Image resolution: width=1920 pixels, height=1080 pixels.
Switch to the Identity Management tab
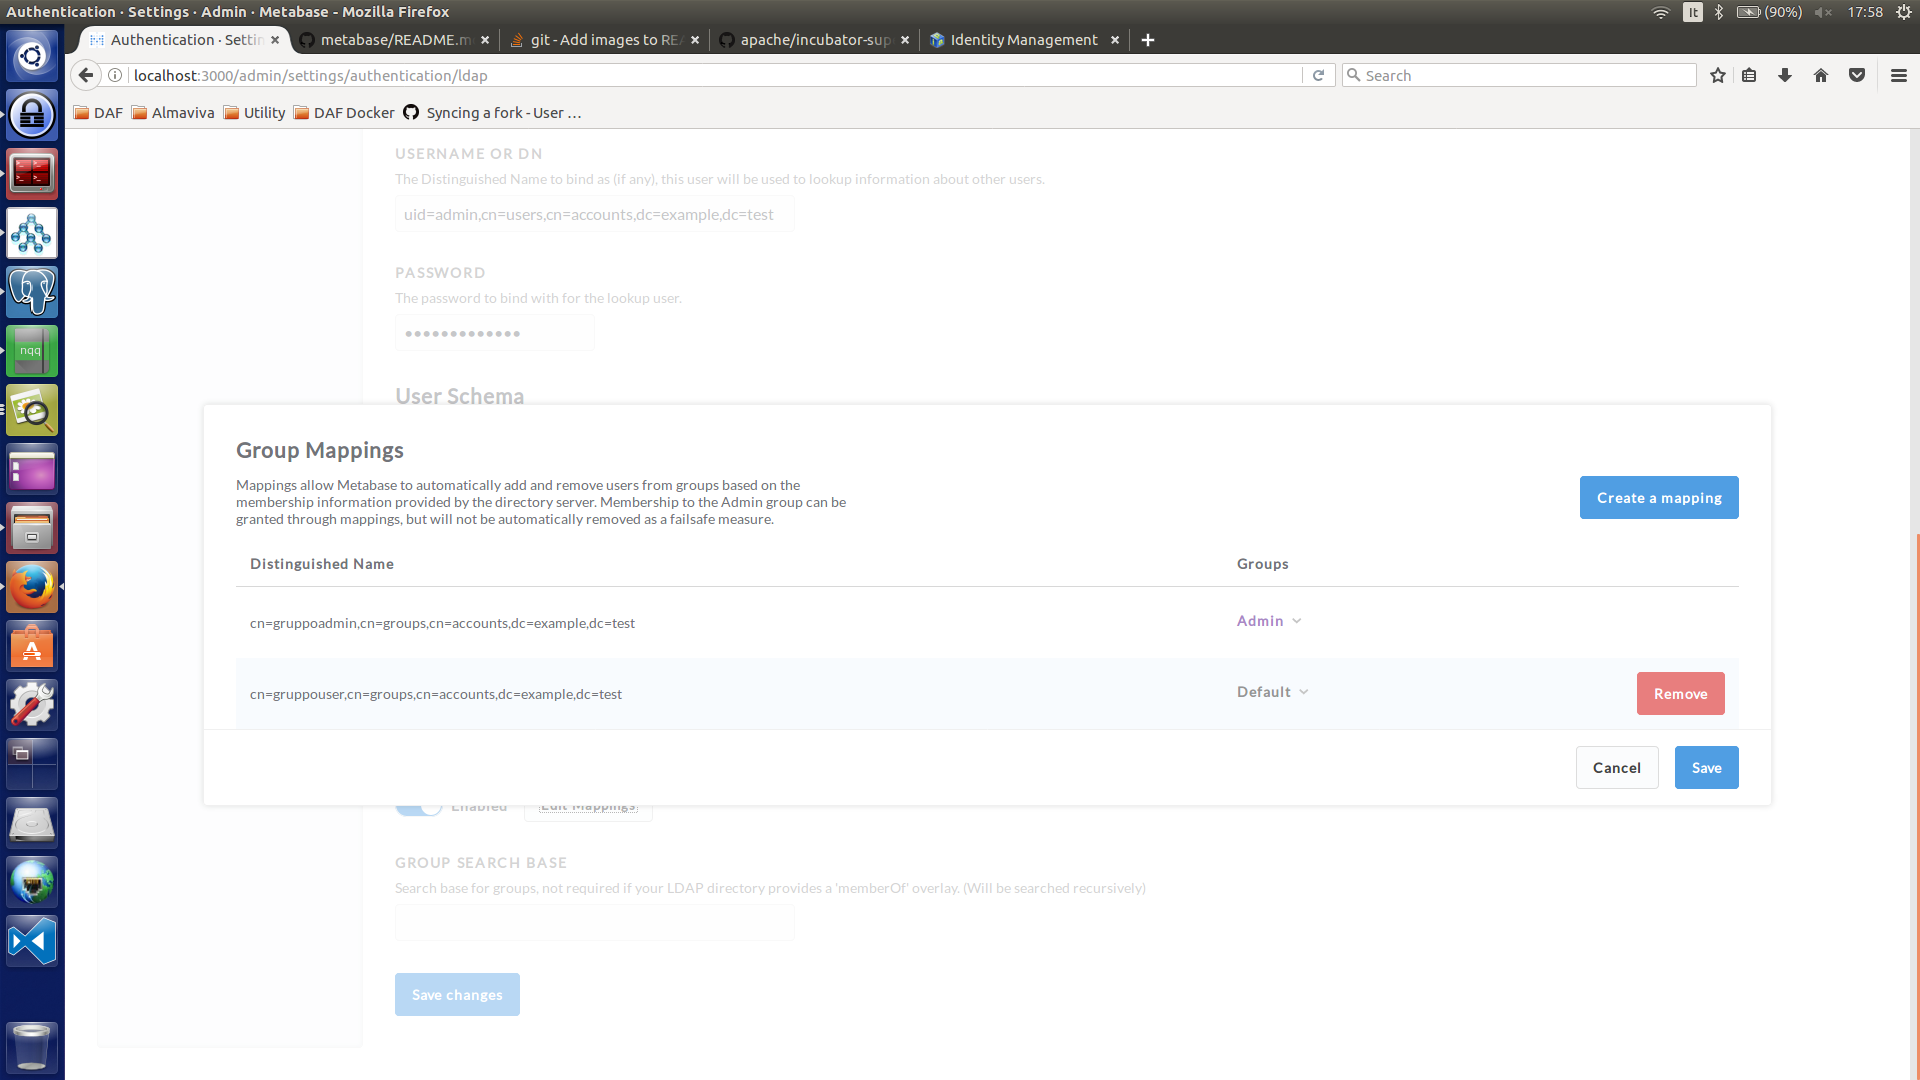(x=1023, y=40)
